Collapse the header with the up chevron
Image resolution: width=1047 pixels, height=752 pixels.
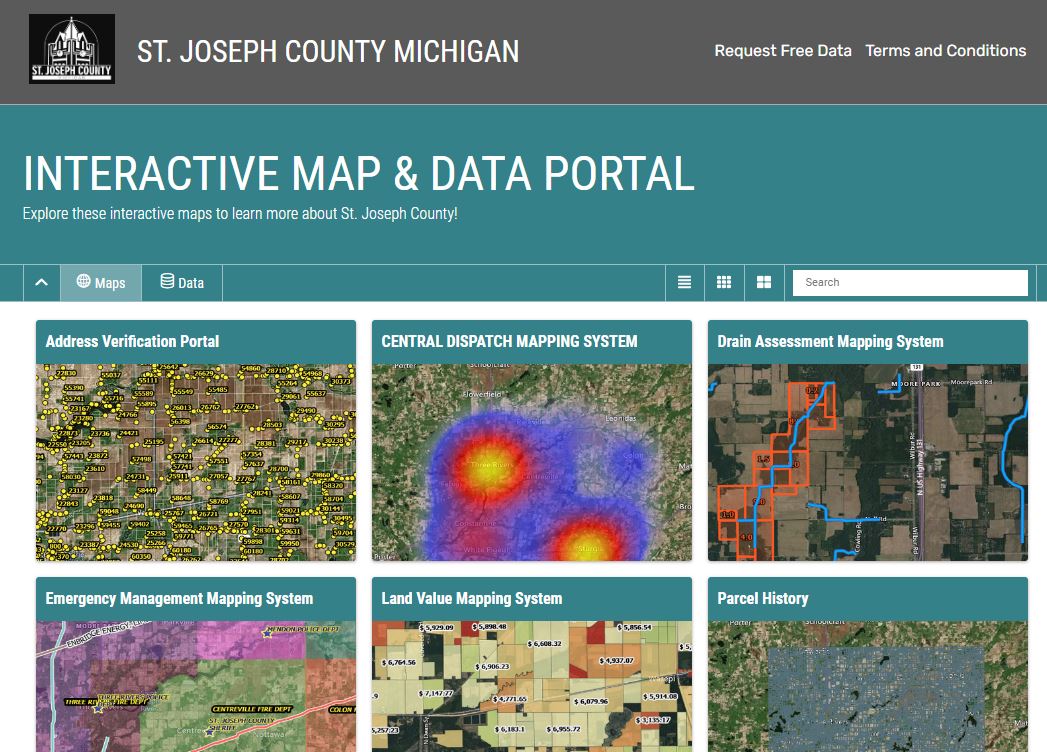[41, 283]
